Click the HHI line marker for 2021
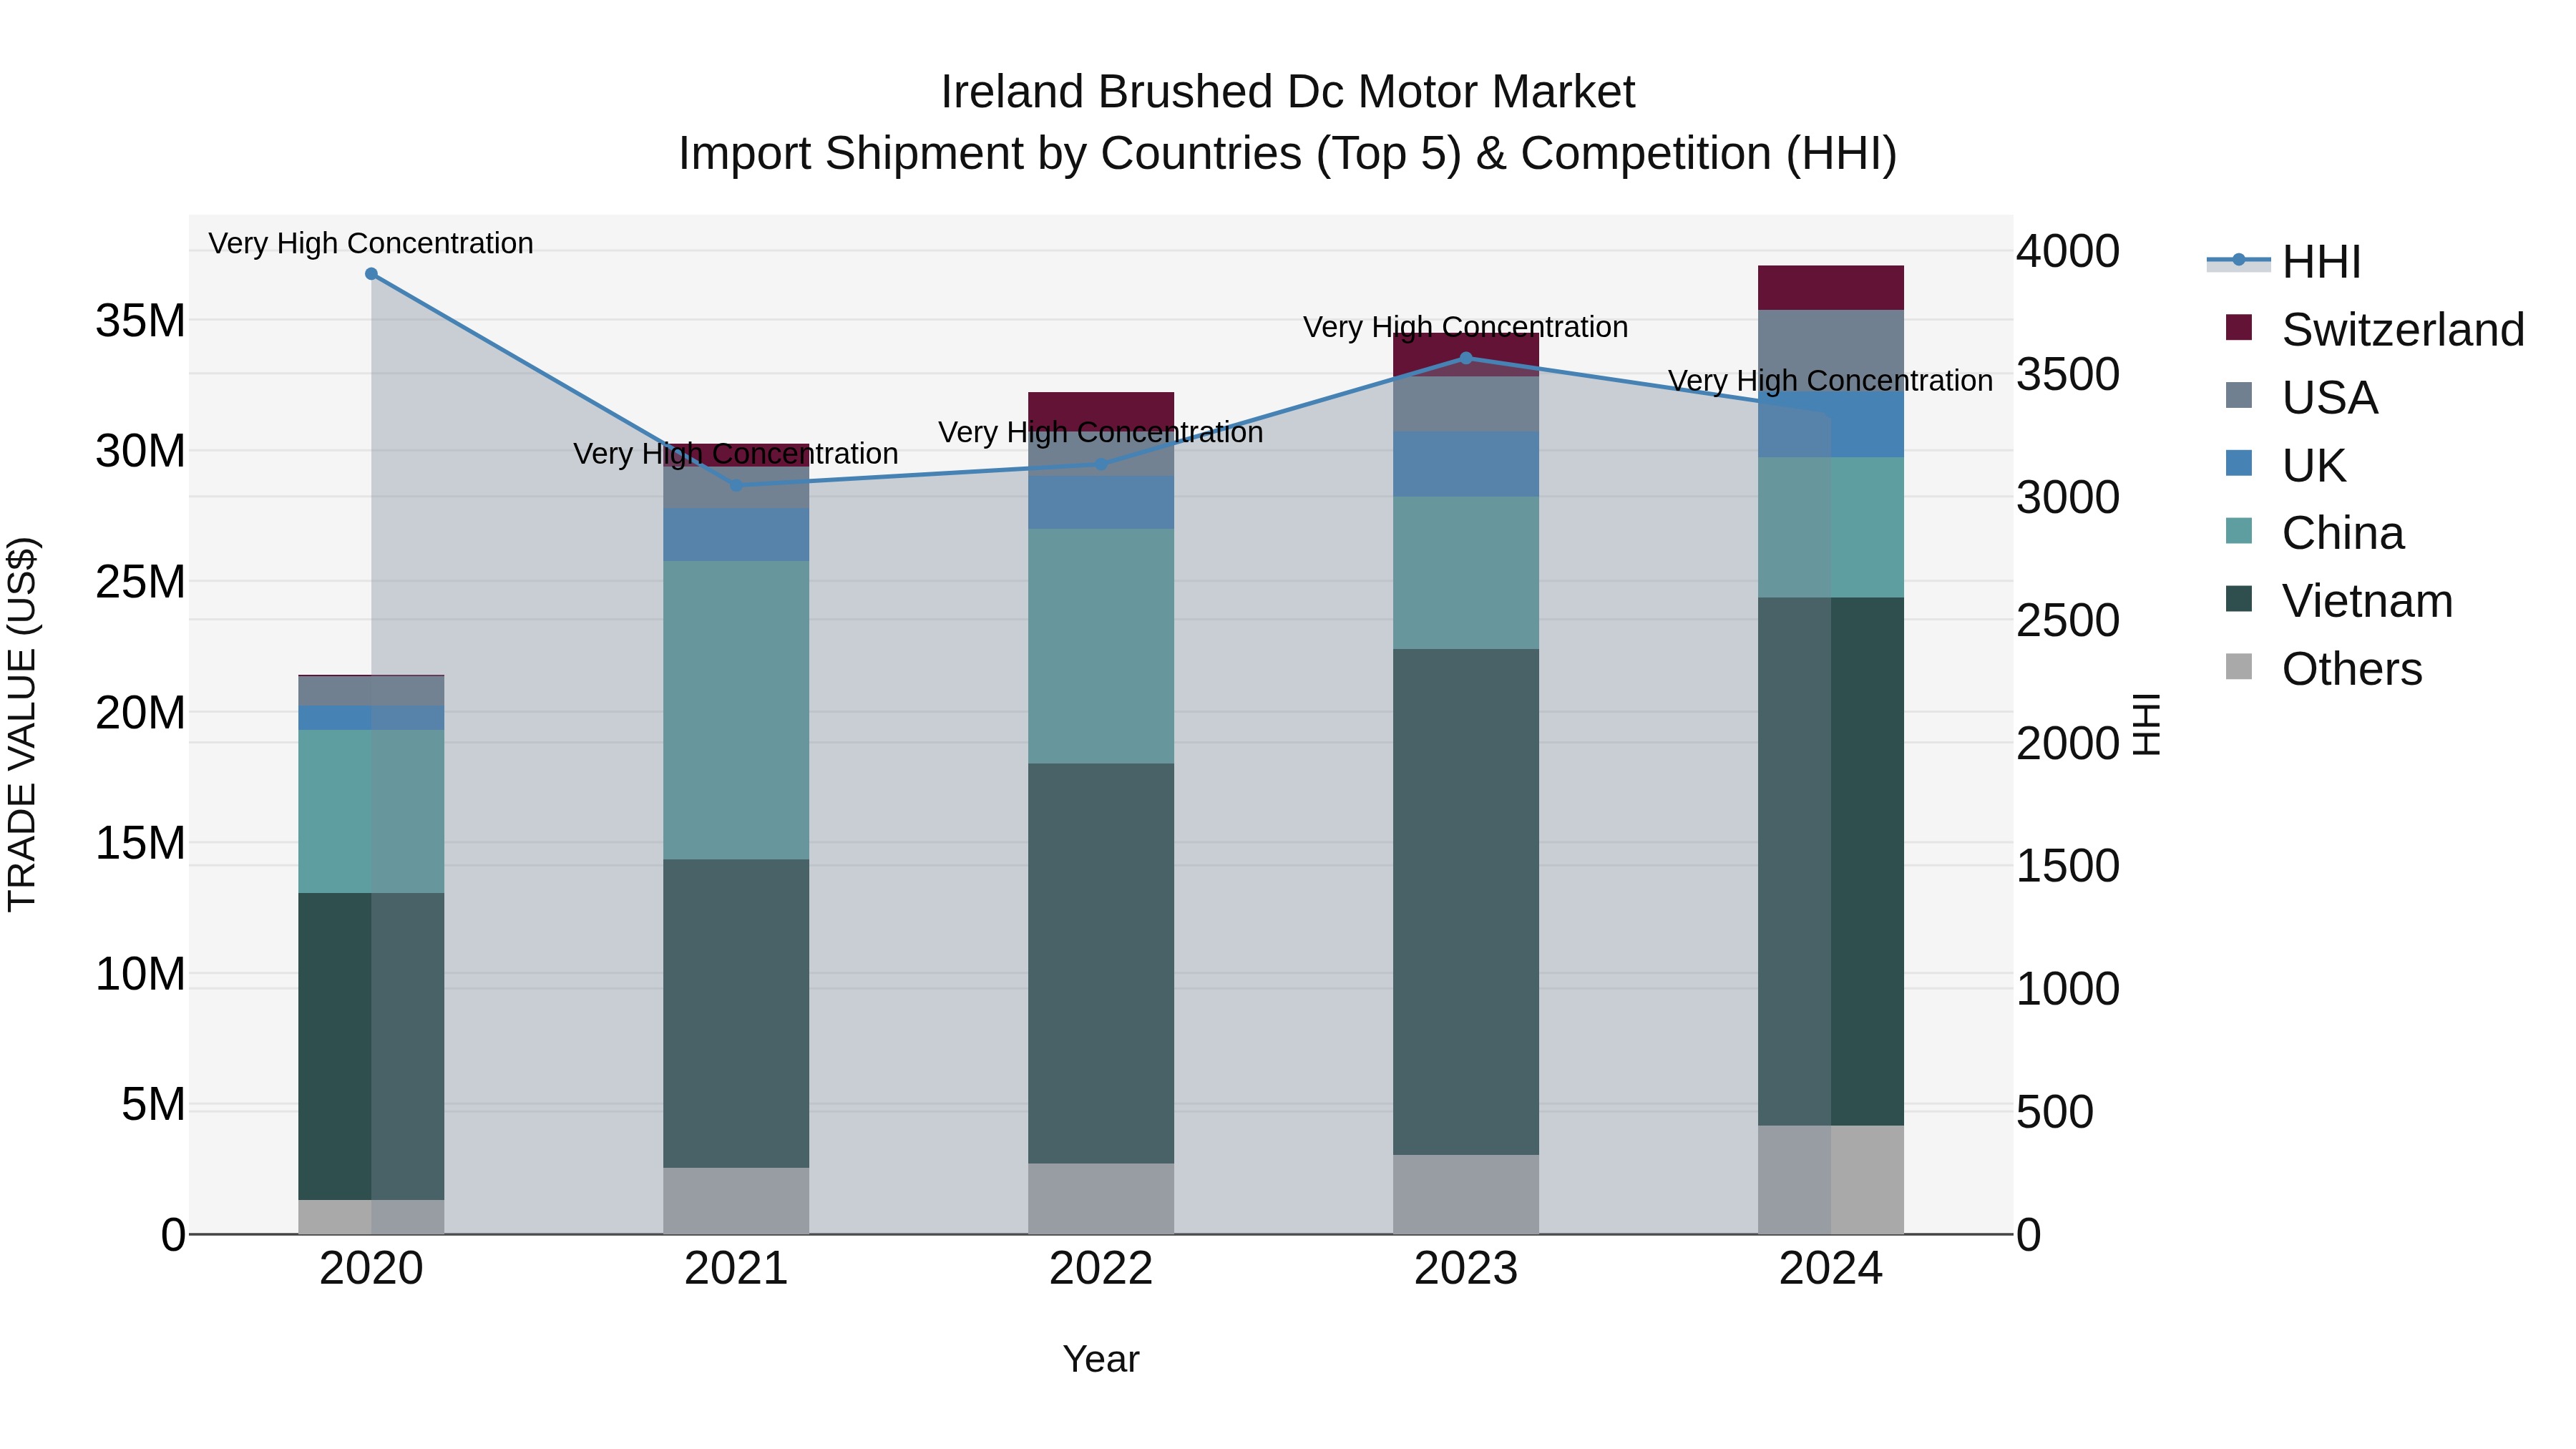The image size is (2576, 1449). click(736, 486)
